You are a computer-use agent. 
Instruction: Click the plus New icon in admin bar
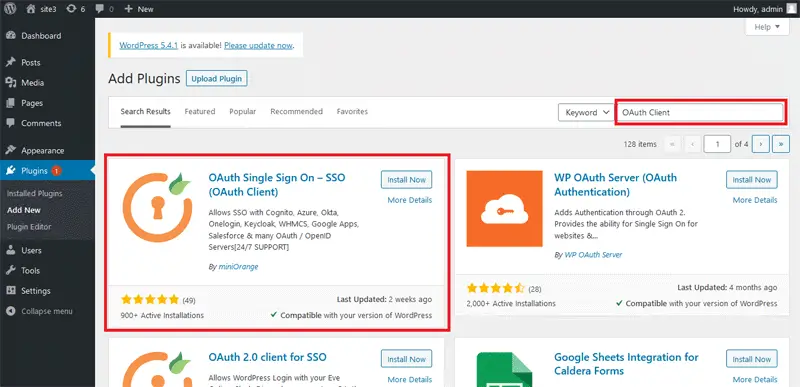point(129,9)
